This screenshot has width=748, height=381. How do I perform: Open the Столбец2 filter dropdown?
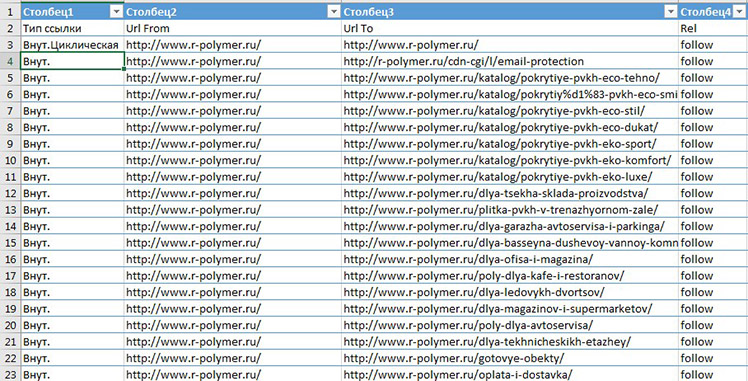tap(334, 12)
